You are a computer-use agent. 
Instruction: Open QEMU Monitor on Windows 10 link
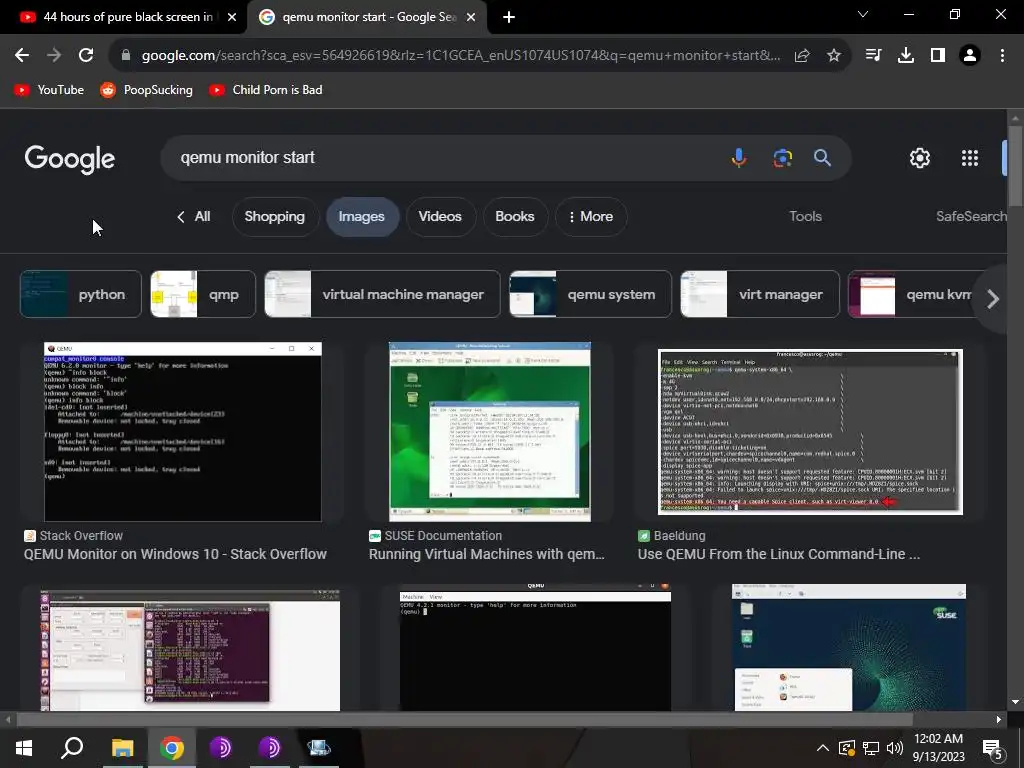175,554
